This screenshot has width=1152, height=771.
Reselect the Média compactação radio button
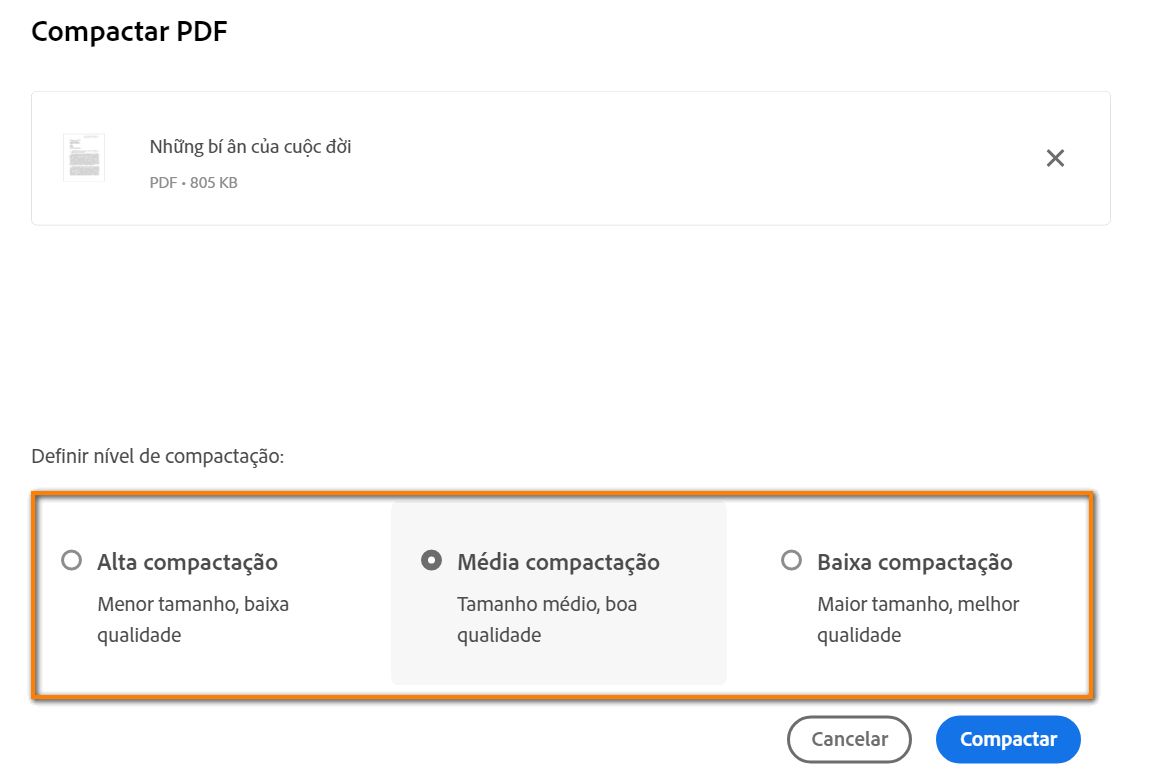pyautogui.click(x=431, y=561)
